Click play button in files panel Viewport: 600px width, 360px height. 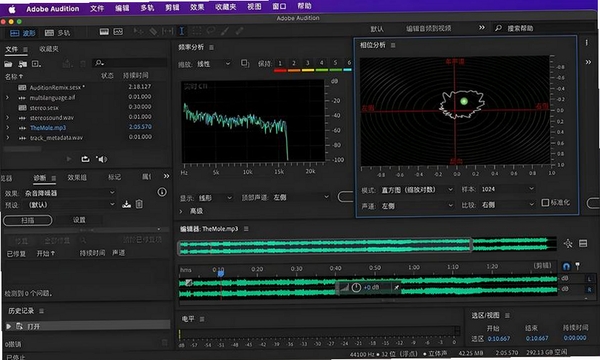(69, 159)
